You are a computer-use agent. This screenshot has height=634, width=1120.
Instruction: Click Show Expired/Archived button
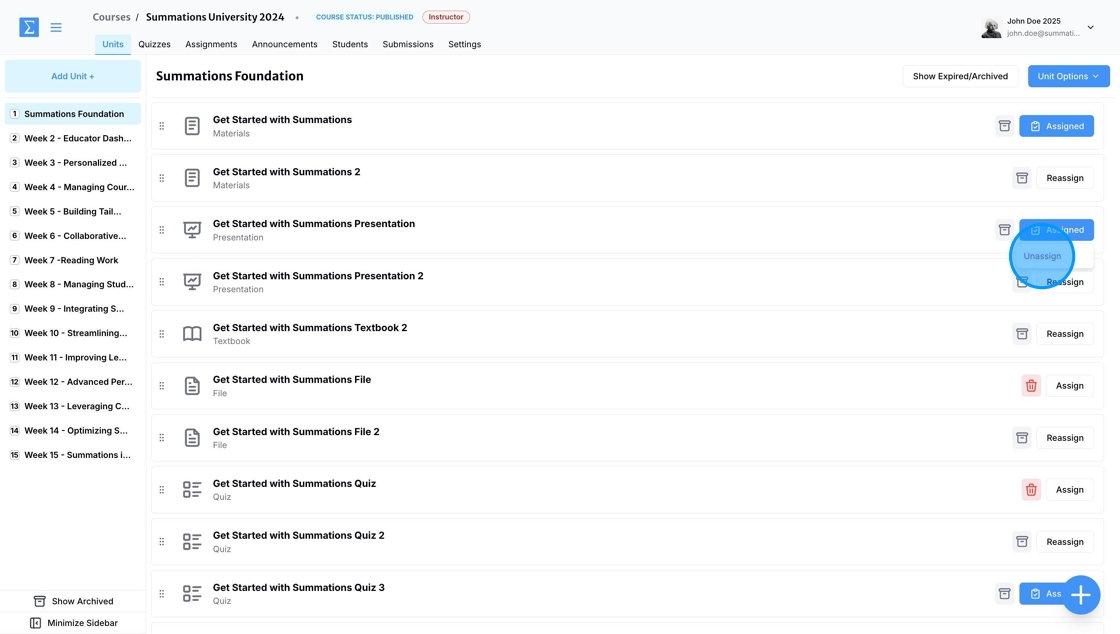pyautogui.click(x=960, y=76)
